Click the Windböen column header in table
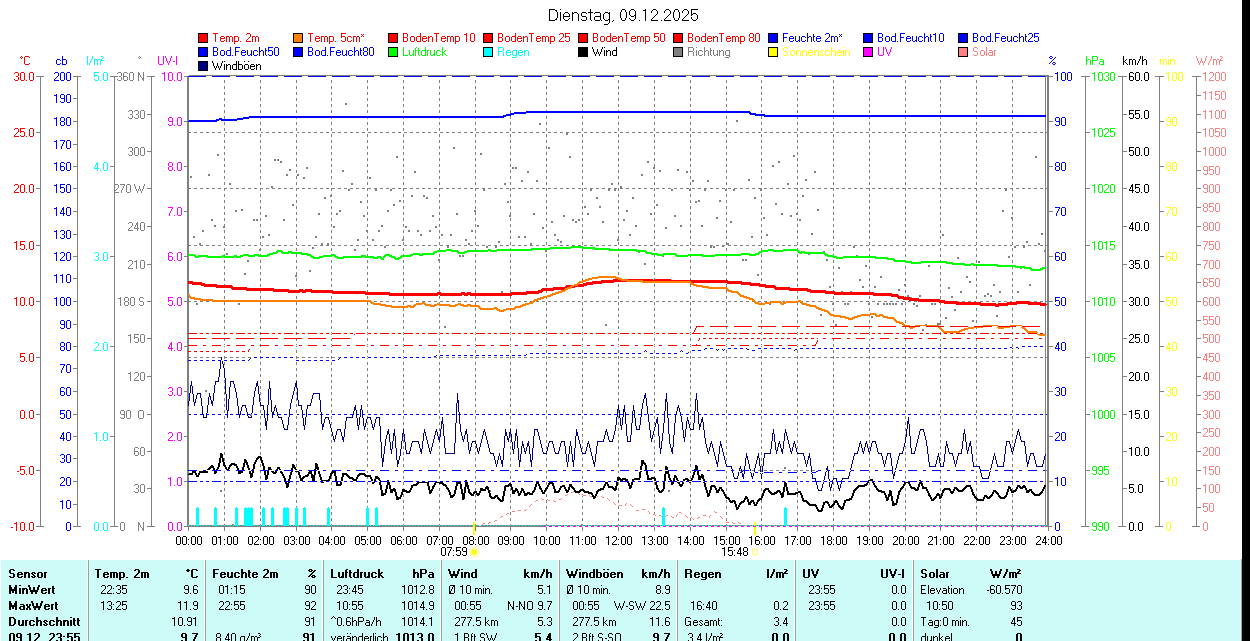This screenshot has height=641, width=1250. pyautogui.click(x=595, y=574)
